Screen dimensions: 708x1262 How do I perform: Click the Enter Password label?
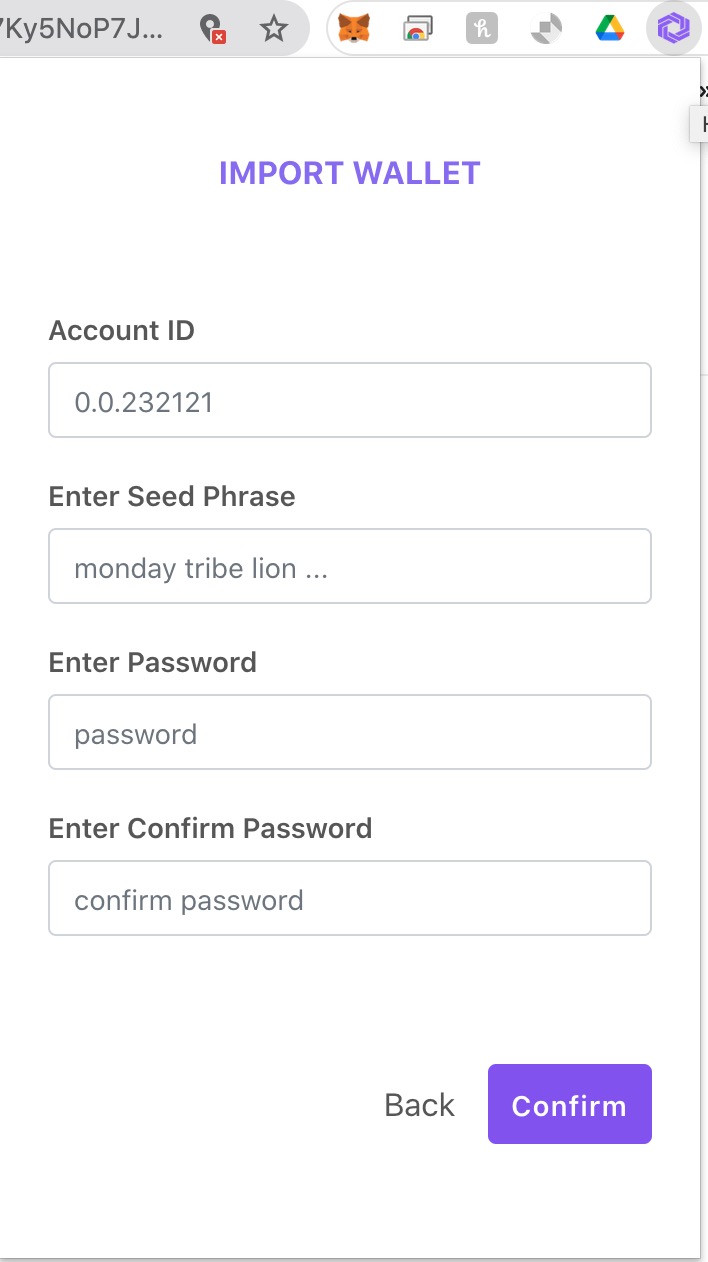tap(153, 663)
